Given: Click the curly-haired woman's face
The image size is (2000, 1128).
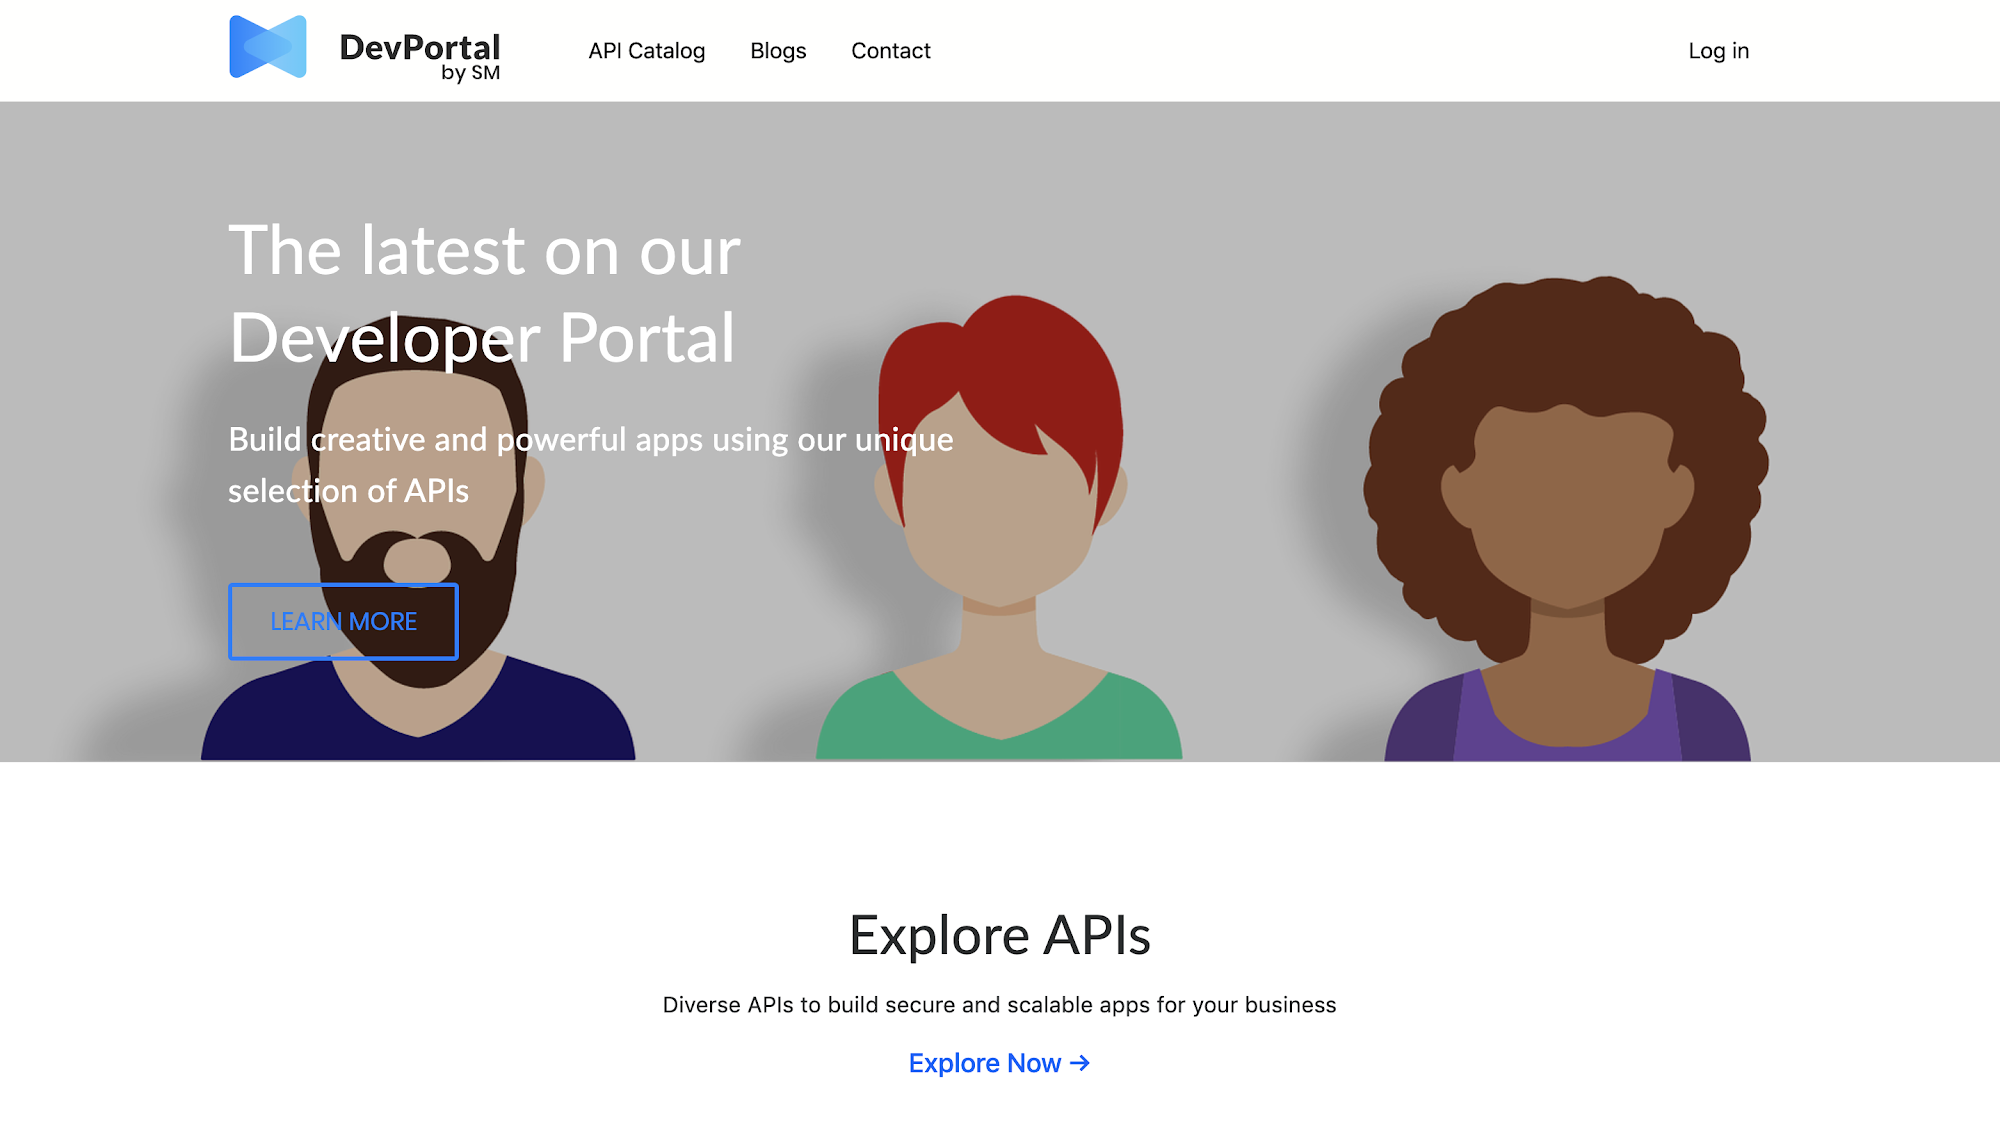Looking at the screenshot, I should tap(1567, 510).
